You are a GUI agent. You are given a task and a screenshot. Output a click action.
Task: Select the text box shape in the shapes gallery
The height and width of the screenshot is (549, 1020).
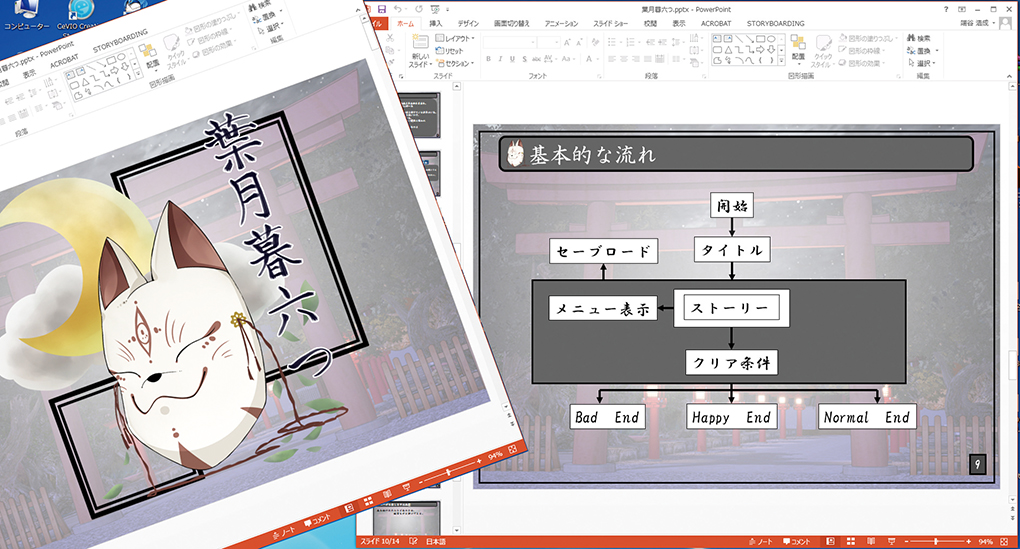(717, 39)
